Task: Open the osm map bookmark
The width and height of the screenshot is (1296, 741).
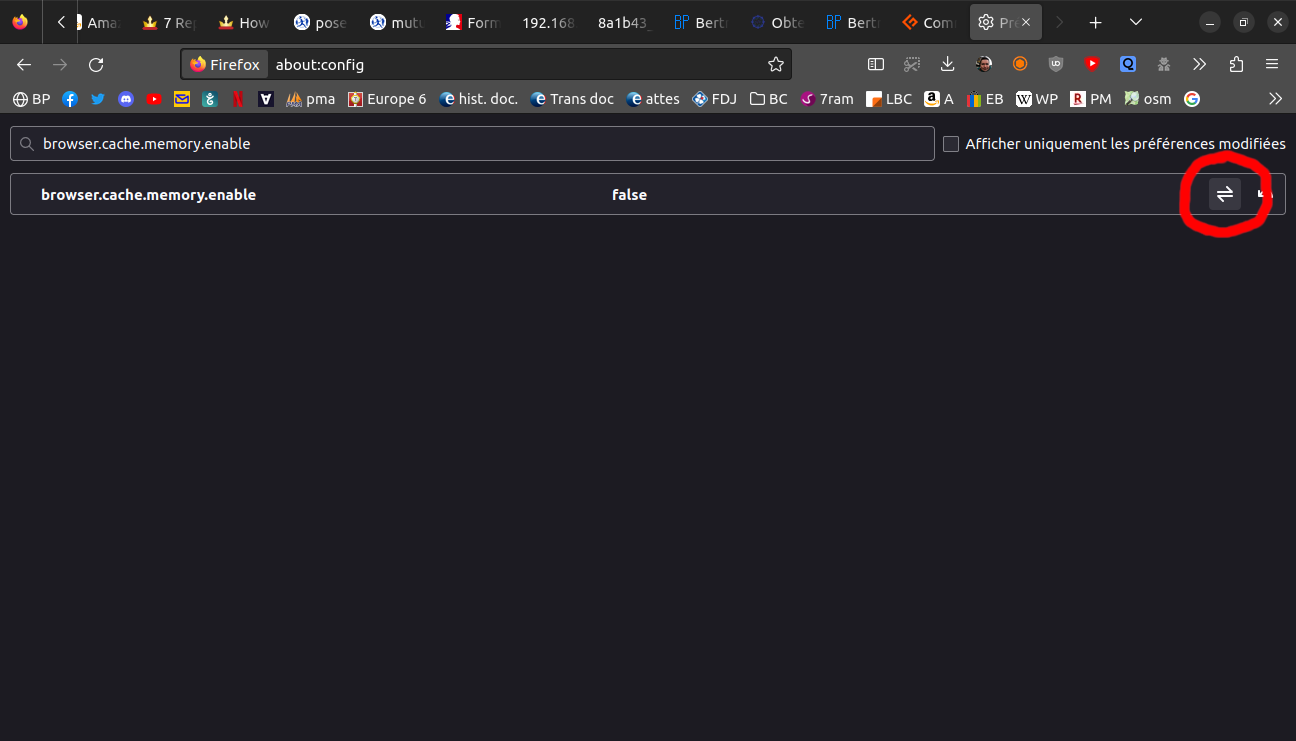Action: point(1148,99)
